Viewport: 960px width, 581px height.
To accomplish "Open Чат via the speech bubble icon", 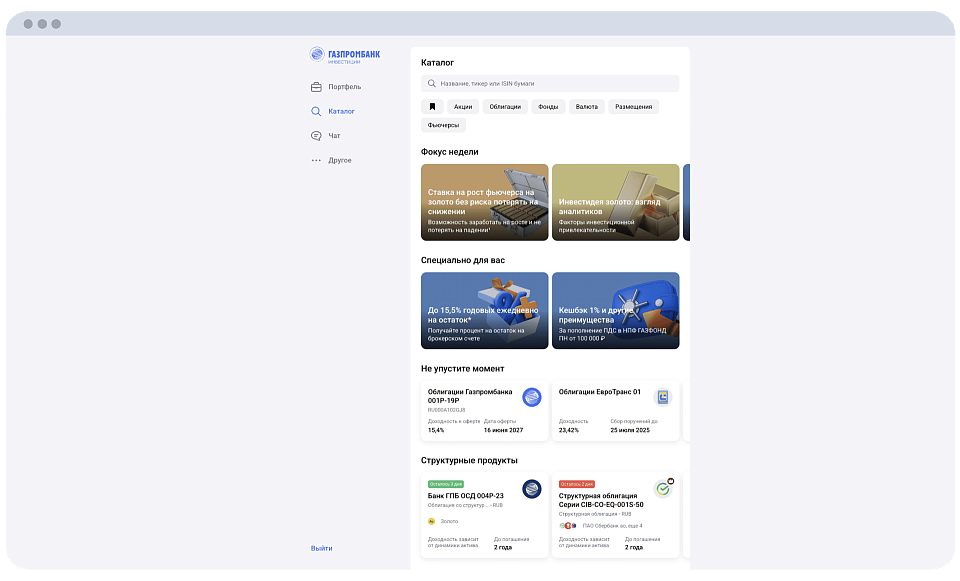I will (316, 136).
